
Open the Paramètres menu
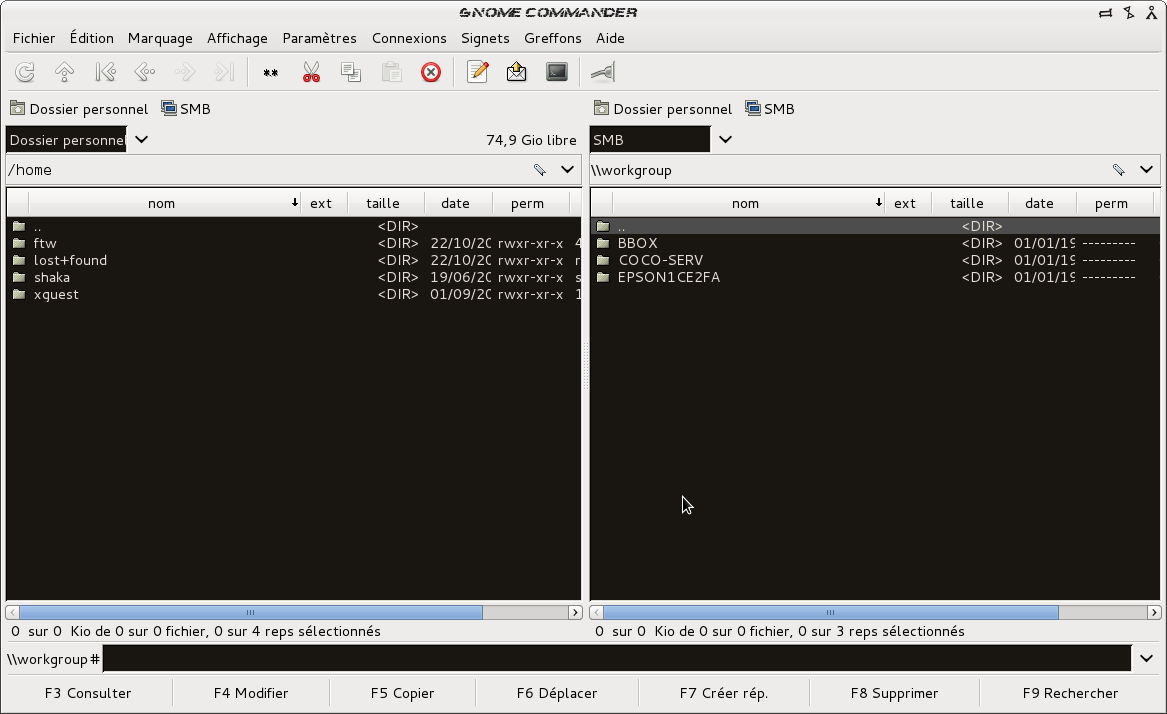click(x=319, y=38)
